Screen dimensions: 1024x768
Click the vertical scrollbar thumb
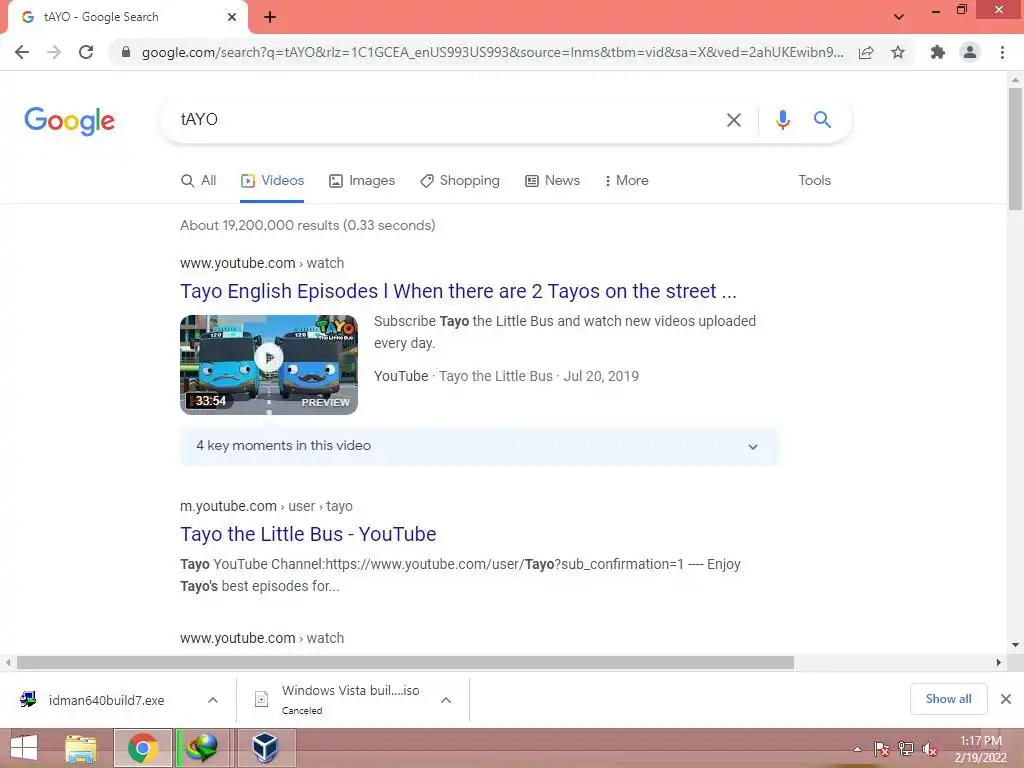[x=1015, y=149]
